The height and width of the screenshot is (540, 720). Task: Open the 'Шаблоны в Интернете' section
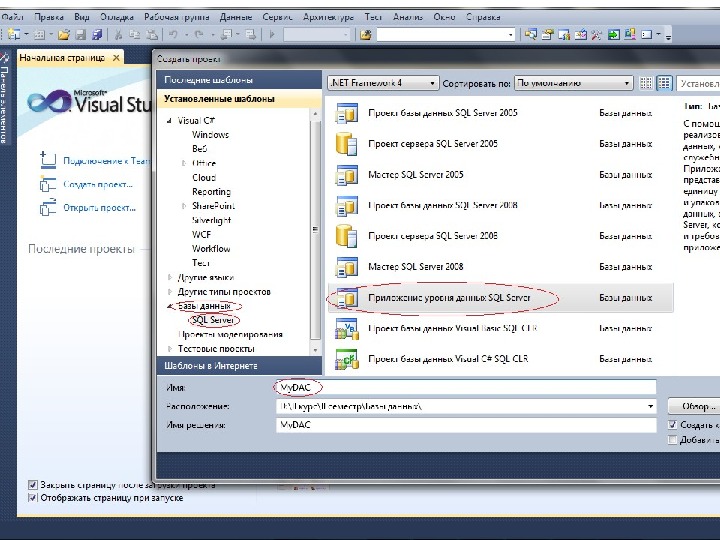coord(239,366)
